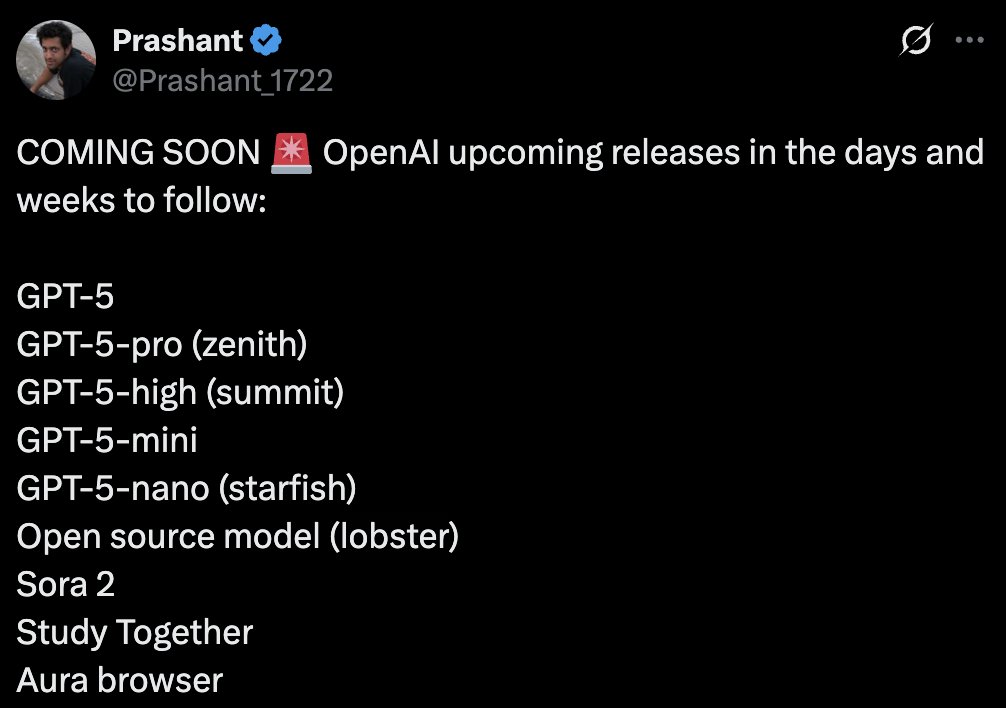The height and width of the screenshot is (708, 1006).
Task: Open Prashant's profile picture
Action: click(x=56, y=60)
